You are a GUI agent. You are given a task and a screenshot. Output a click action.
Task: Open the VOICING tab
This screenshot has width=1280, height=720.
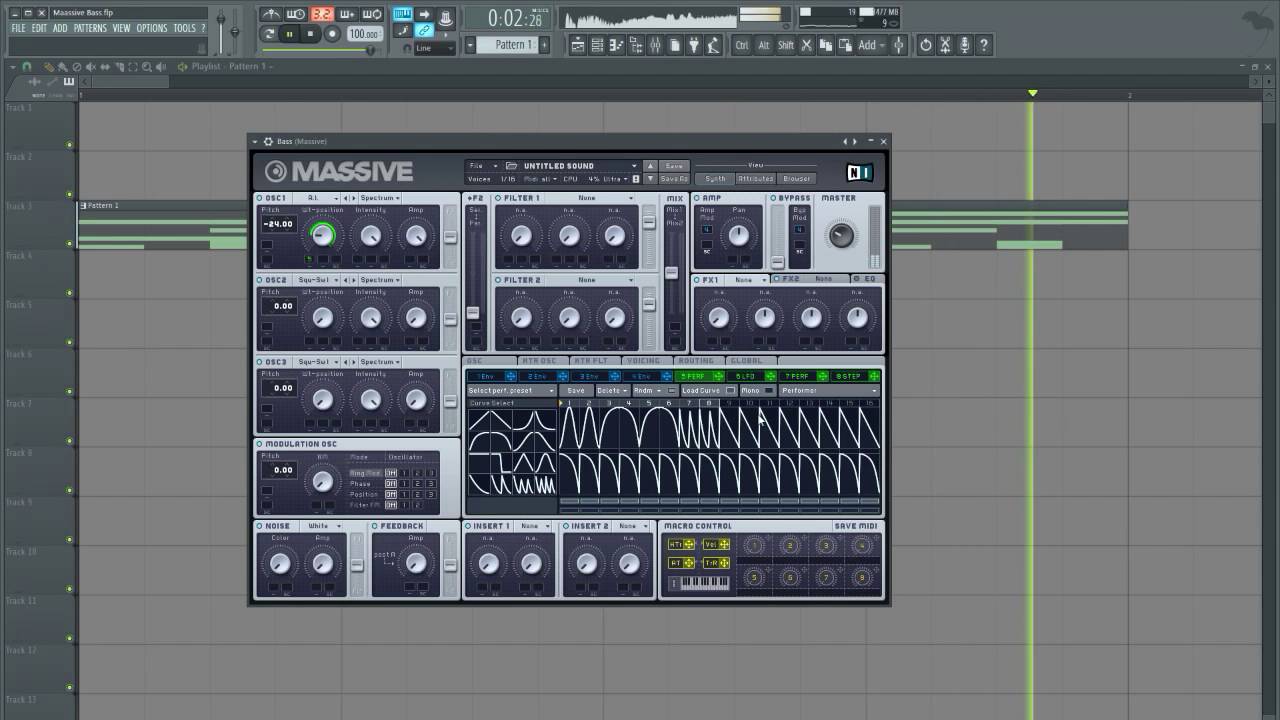[644, 360]
